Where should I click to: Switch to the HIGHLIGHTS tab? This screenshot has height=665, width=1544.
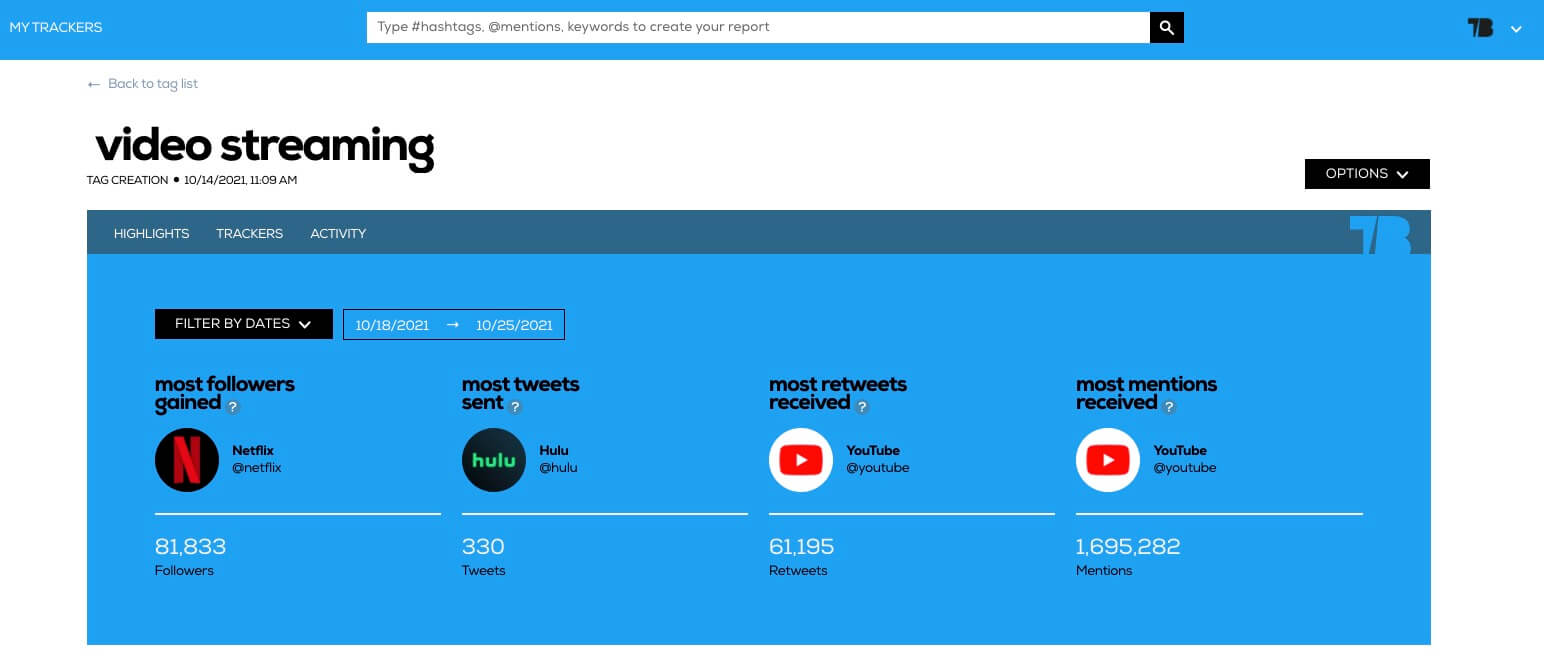point(151,233)
